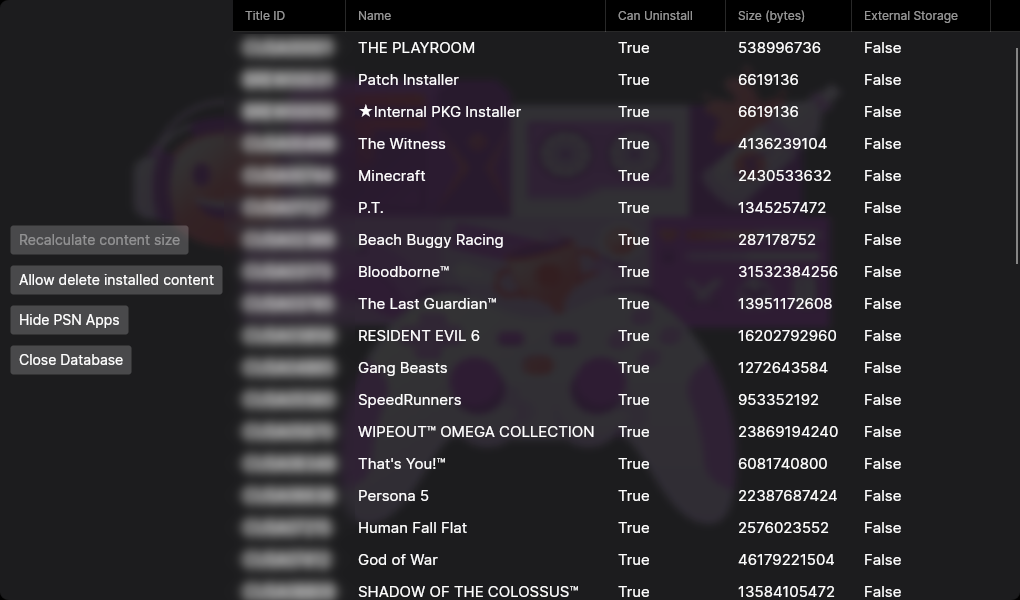This screenshot has width=1020, height=600.
Task: Select the God of War name cell
Action: pos(397,560)
